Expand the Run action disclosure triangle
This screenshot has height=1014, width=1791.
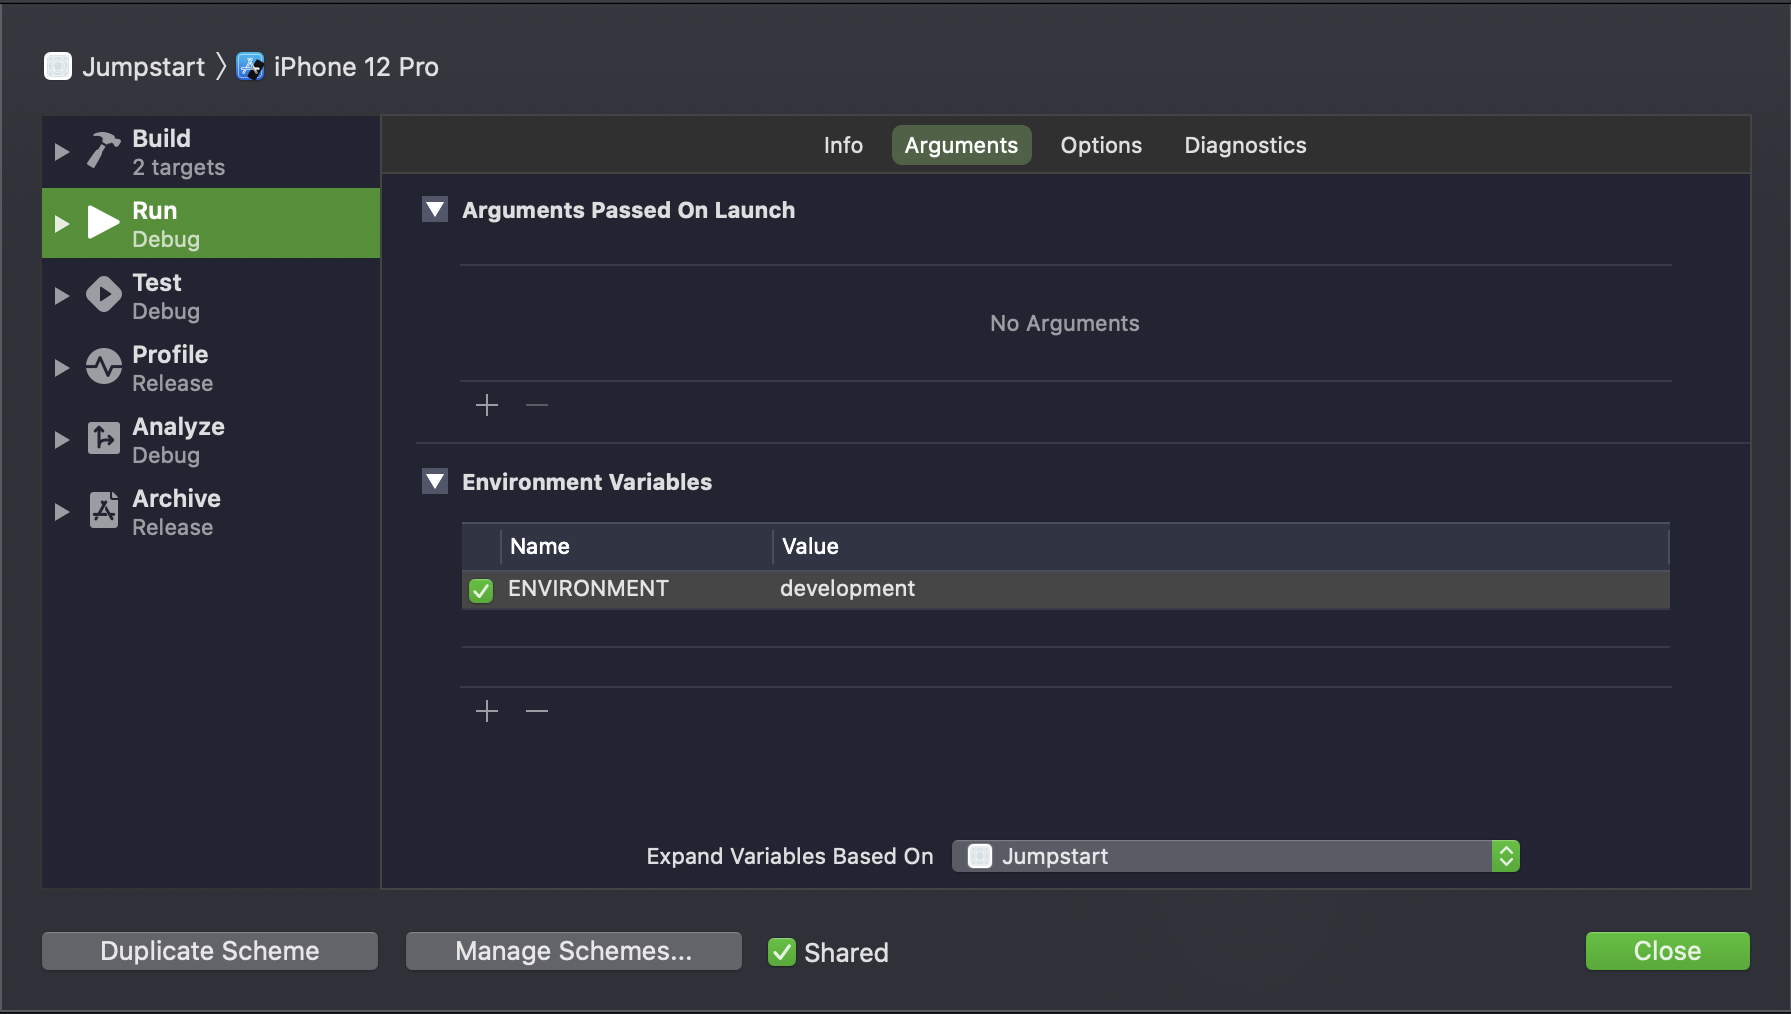pyautogui.click(x=62, y=224)
